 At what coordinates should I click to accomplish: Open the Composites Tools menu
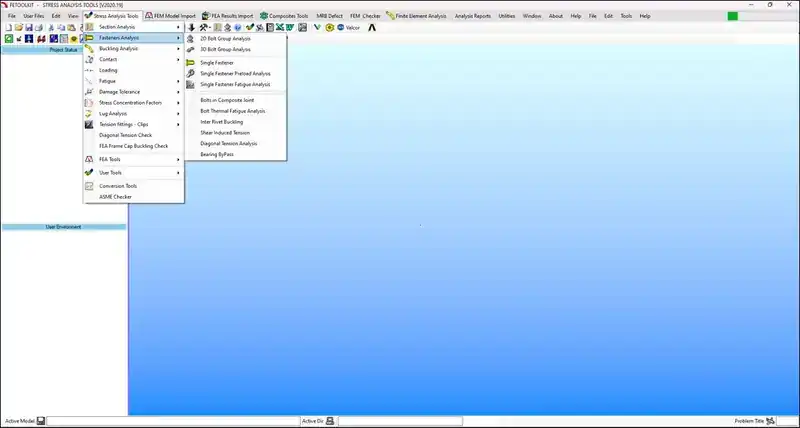coord(284,16)
